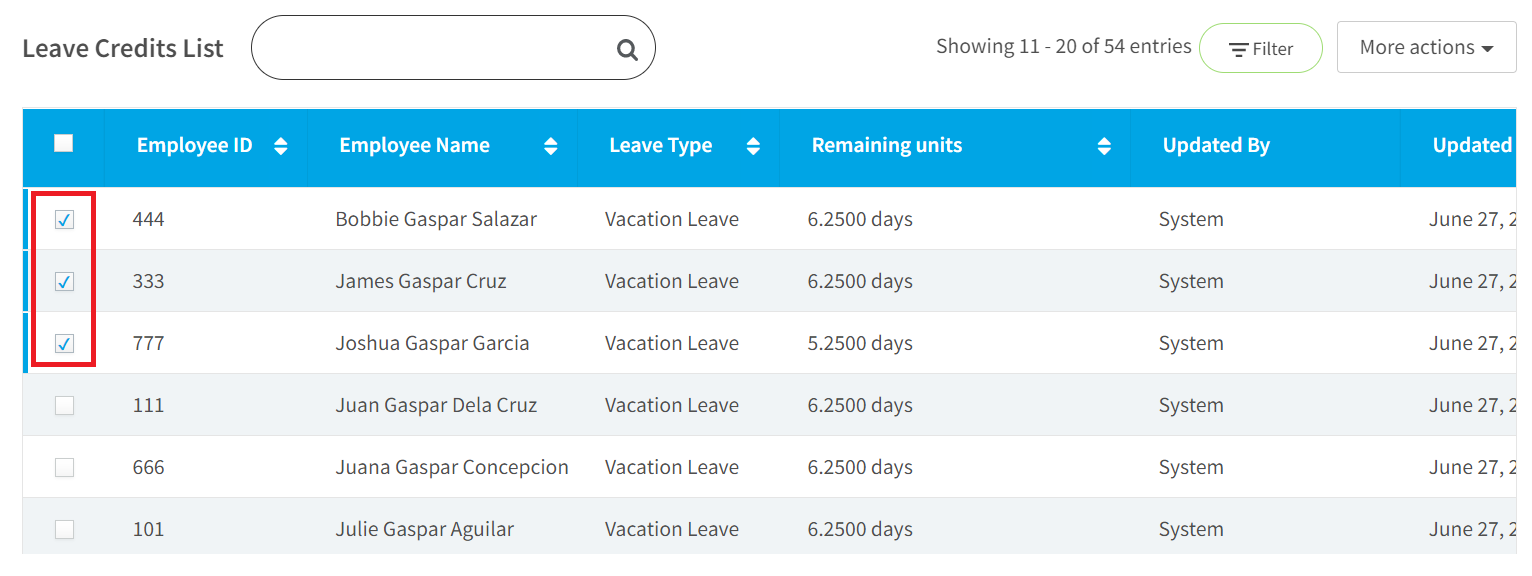Viewport: 1532px width, 576px height.
Task: Click the Remaining units column header text
Action: click(887, 145)
